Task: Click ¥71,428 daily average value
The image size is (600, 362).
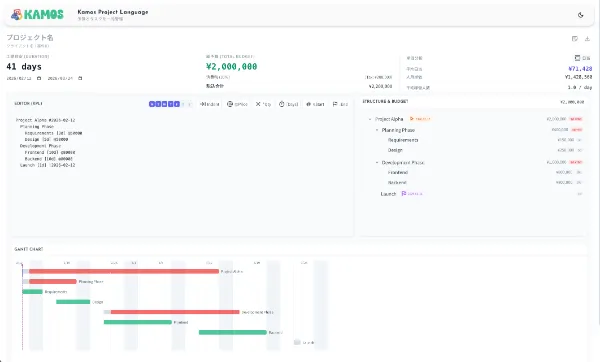Action: [580, 69]
